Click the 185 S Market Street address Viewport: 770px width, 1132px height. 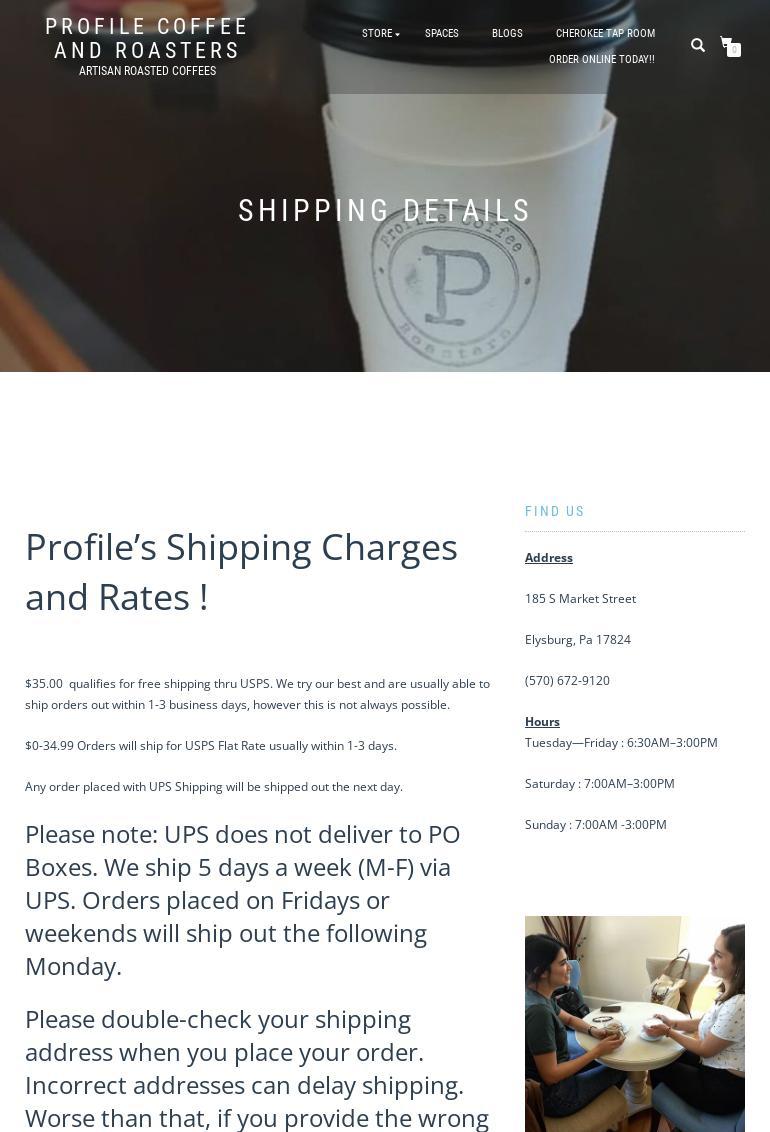[x=580, y=599]
